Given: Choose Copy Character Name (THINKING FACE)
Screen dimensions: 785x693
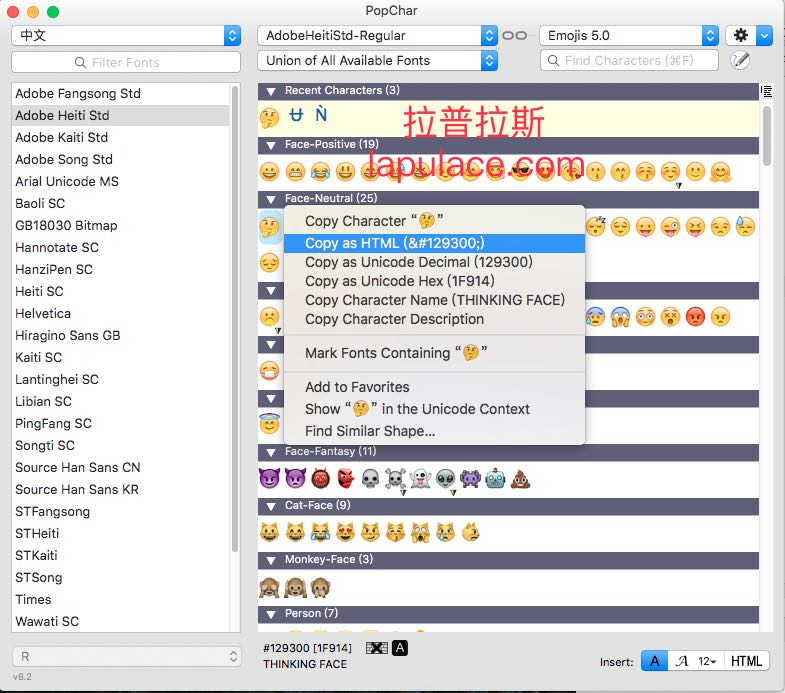Looking at the screenshot, I should [434, 300].
